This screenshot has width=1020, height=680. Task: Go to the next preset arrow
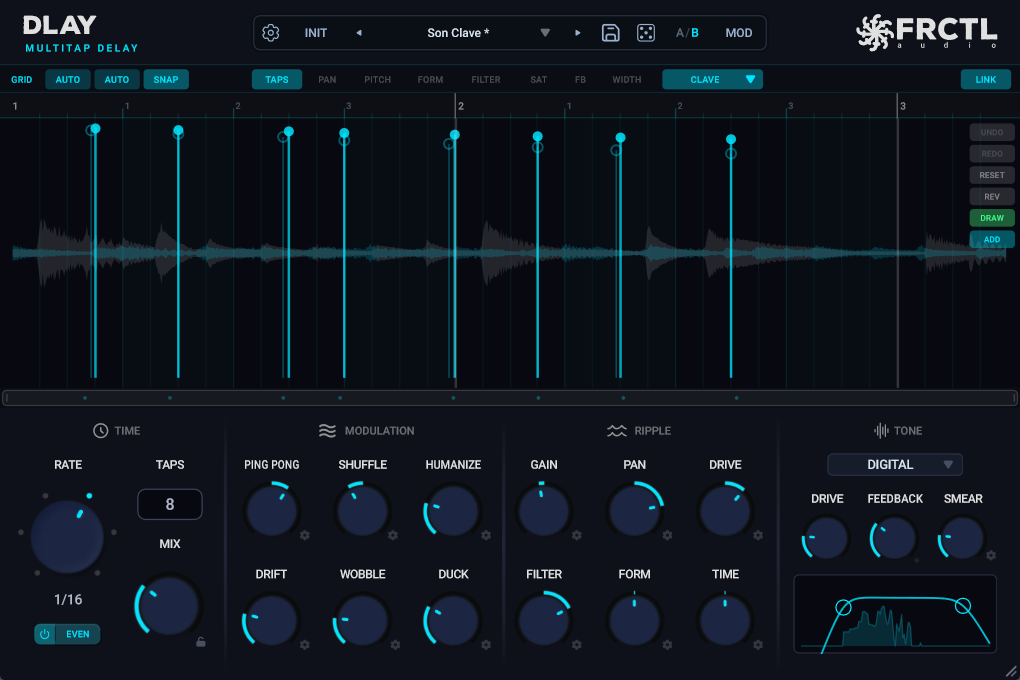(x=577, y=33)
